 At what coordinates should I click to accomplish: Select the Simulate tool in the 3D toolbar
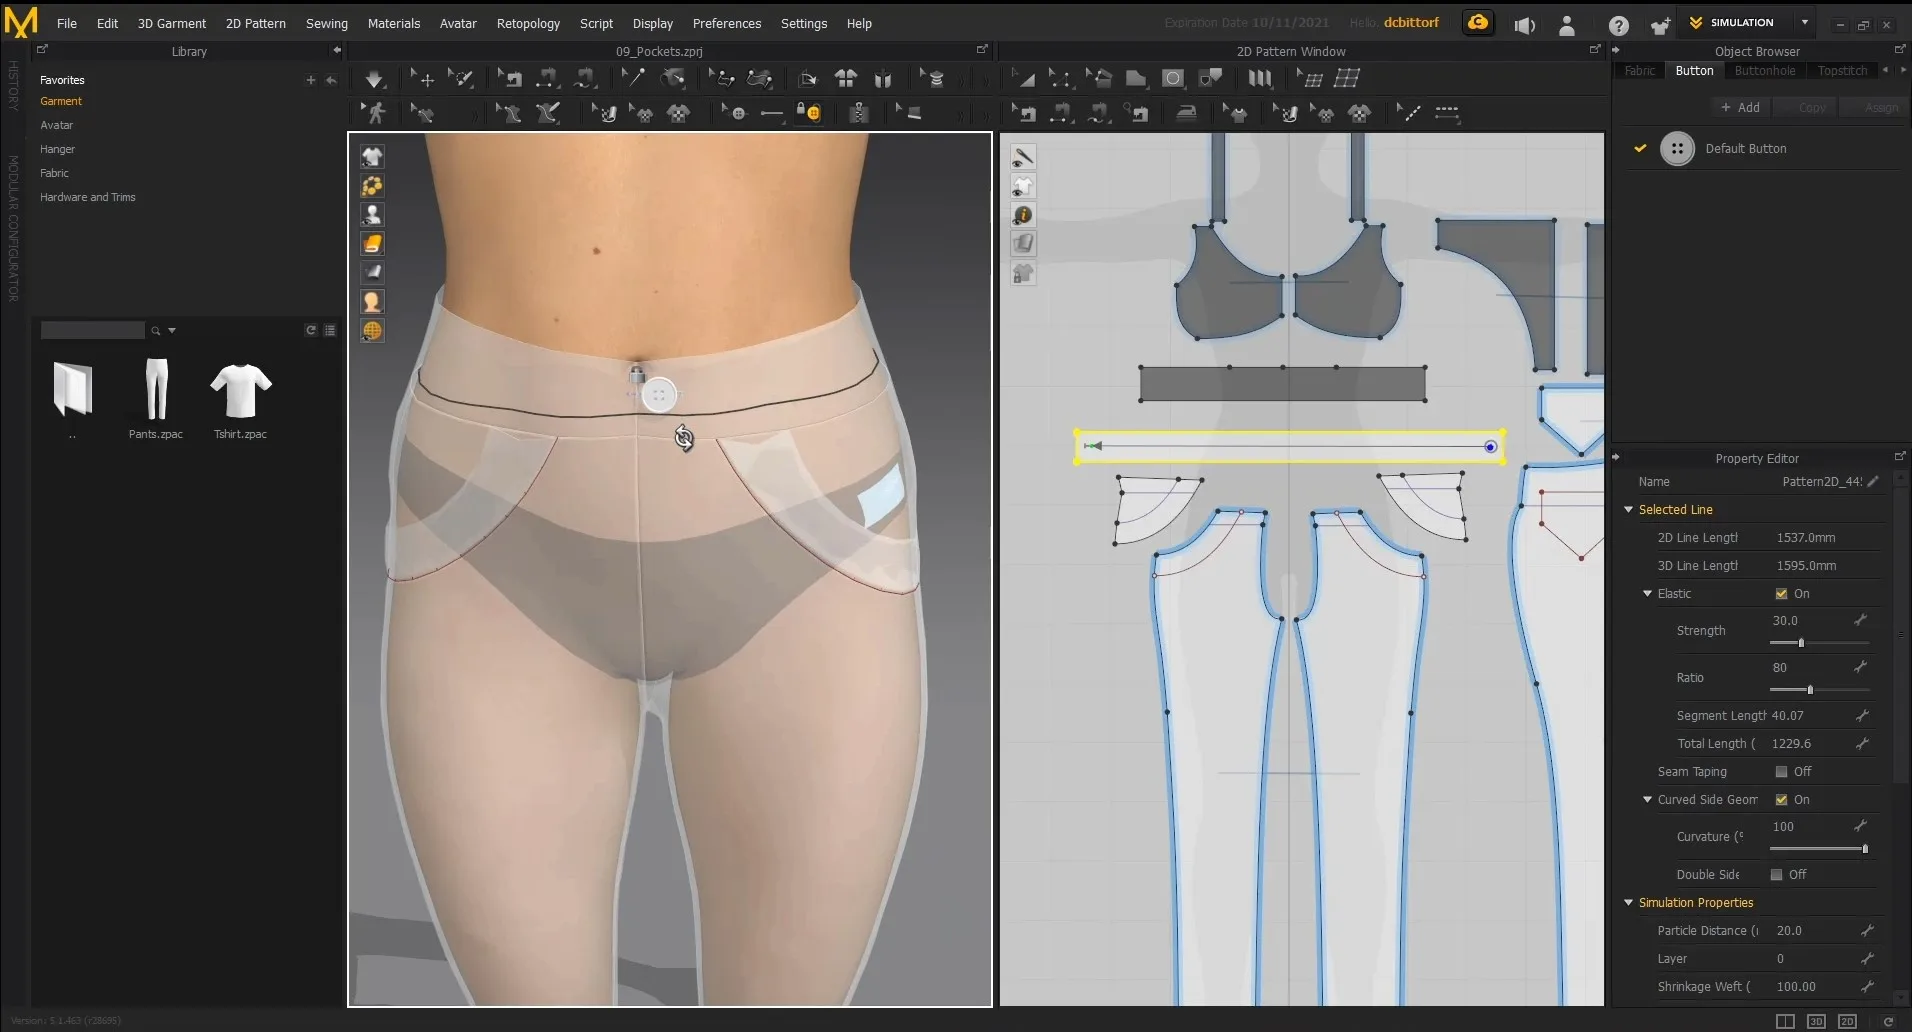tap(375, 78)
